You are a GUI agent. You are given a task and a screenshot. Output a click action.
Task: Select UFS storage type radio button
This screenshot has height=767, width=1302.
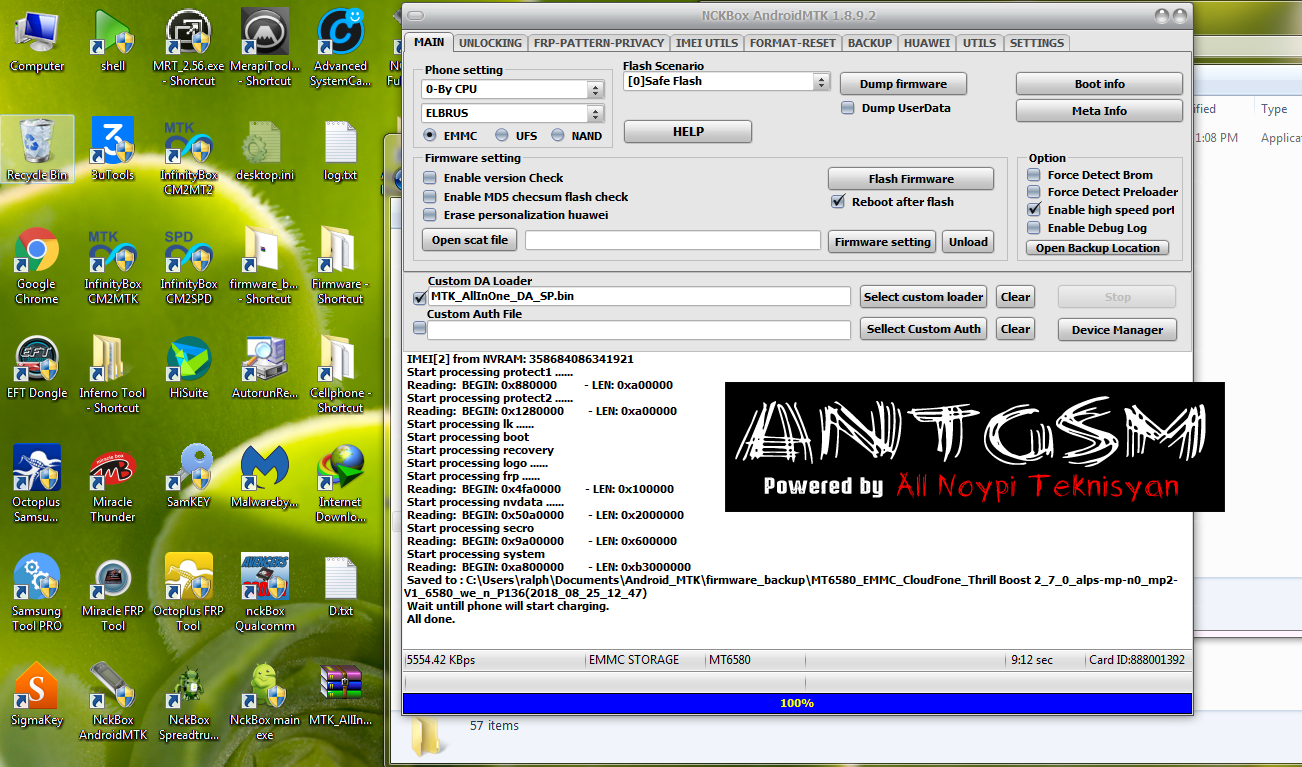(x=502, y=135)
